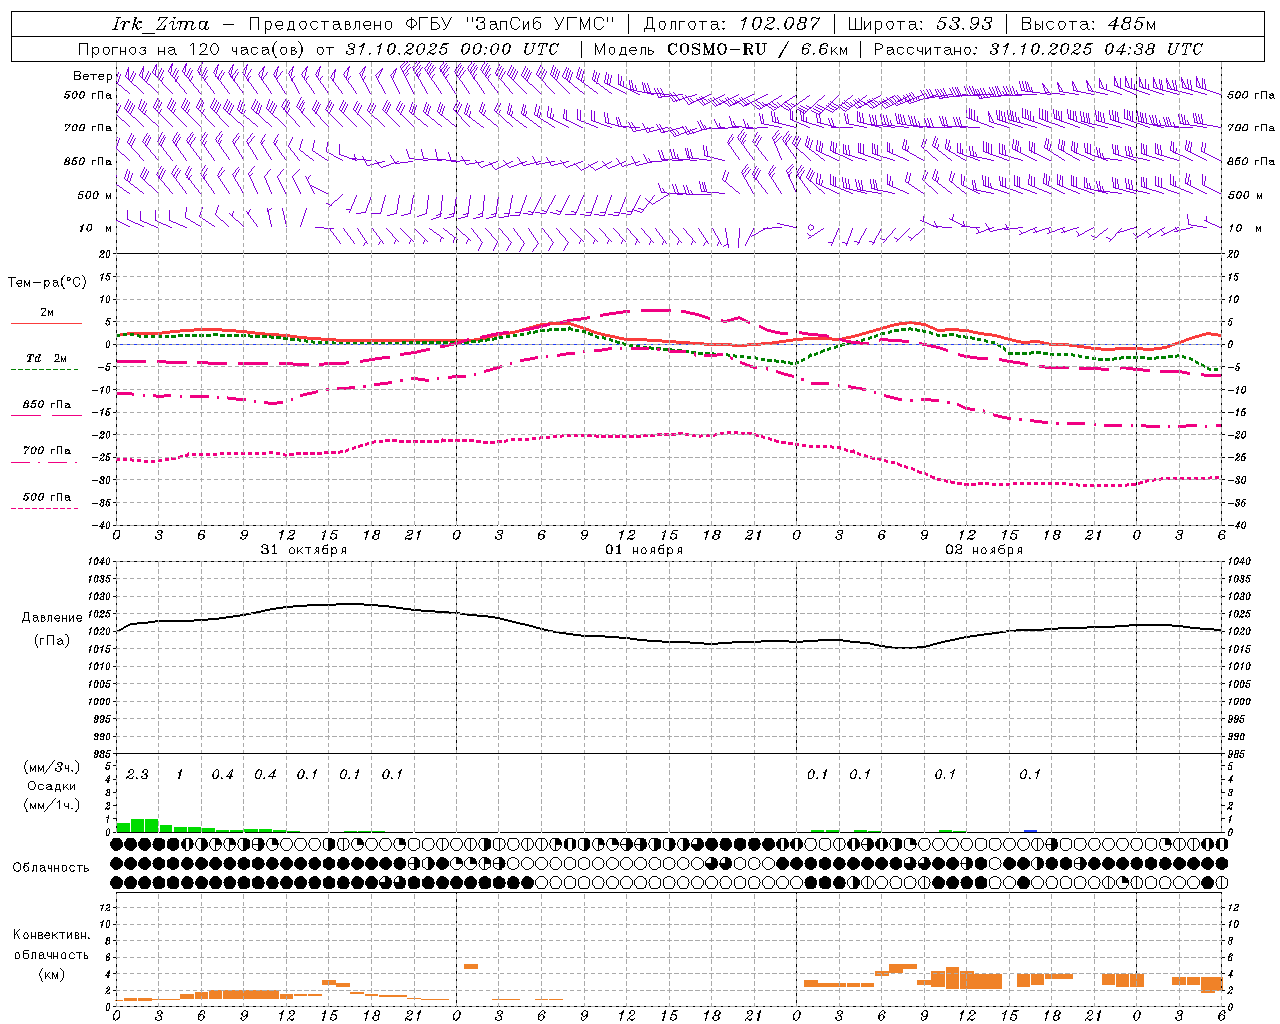Click the model name COSMO-RU / 6.6км
This screenshot has height=1024, width=1280.
[758, 49]
